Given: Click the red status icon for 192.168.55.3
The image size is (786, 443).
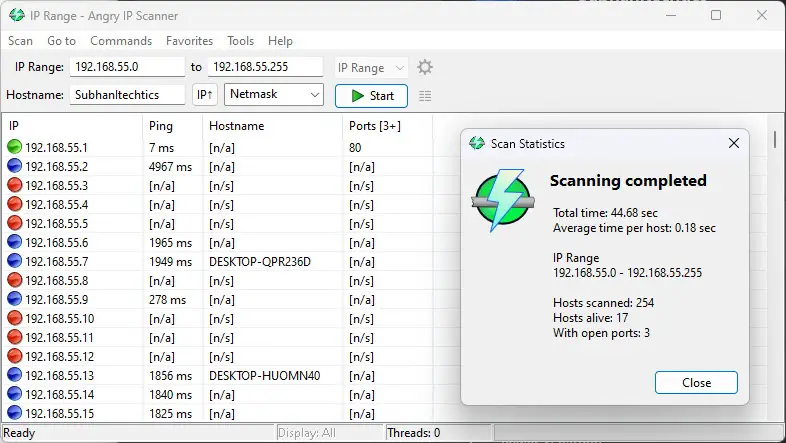Looking at the screenshot, I should [15, 185].
